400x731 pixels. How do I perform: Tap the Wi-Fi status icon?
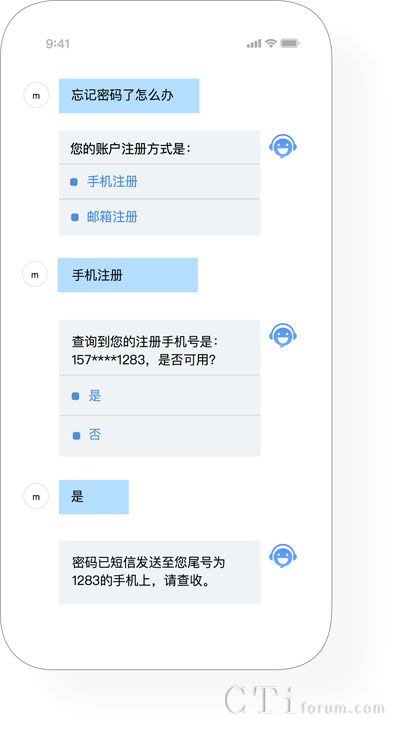[271, 43]
